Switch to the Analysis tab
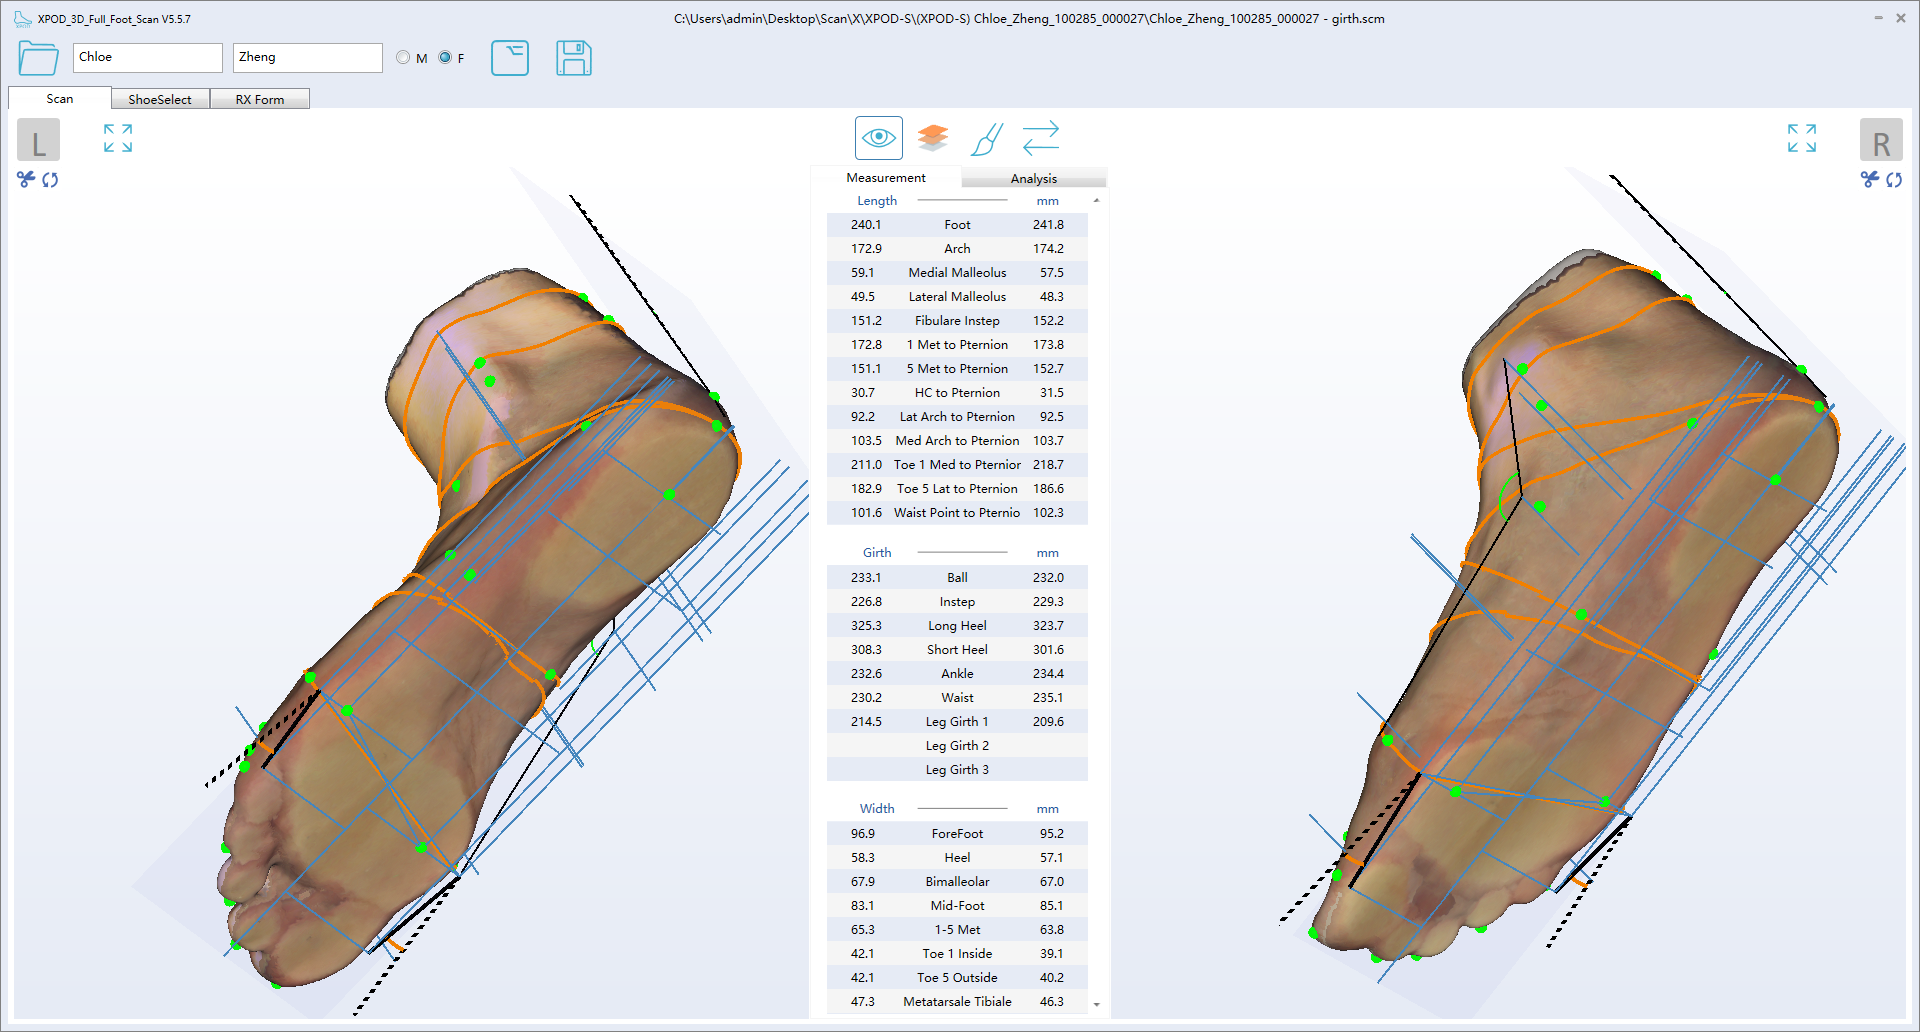The image size is (1920, 1032). tap(1033, 178)
